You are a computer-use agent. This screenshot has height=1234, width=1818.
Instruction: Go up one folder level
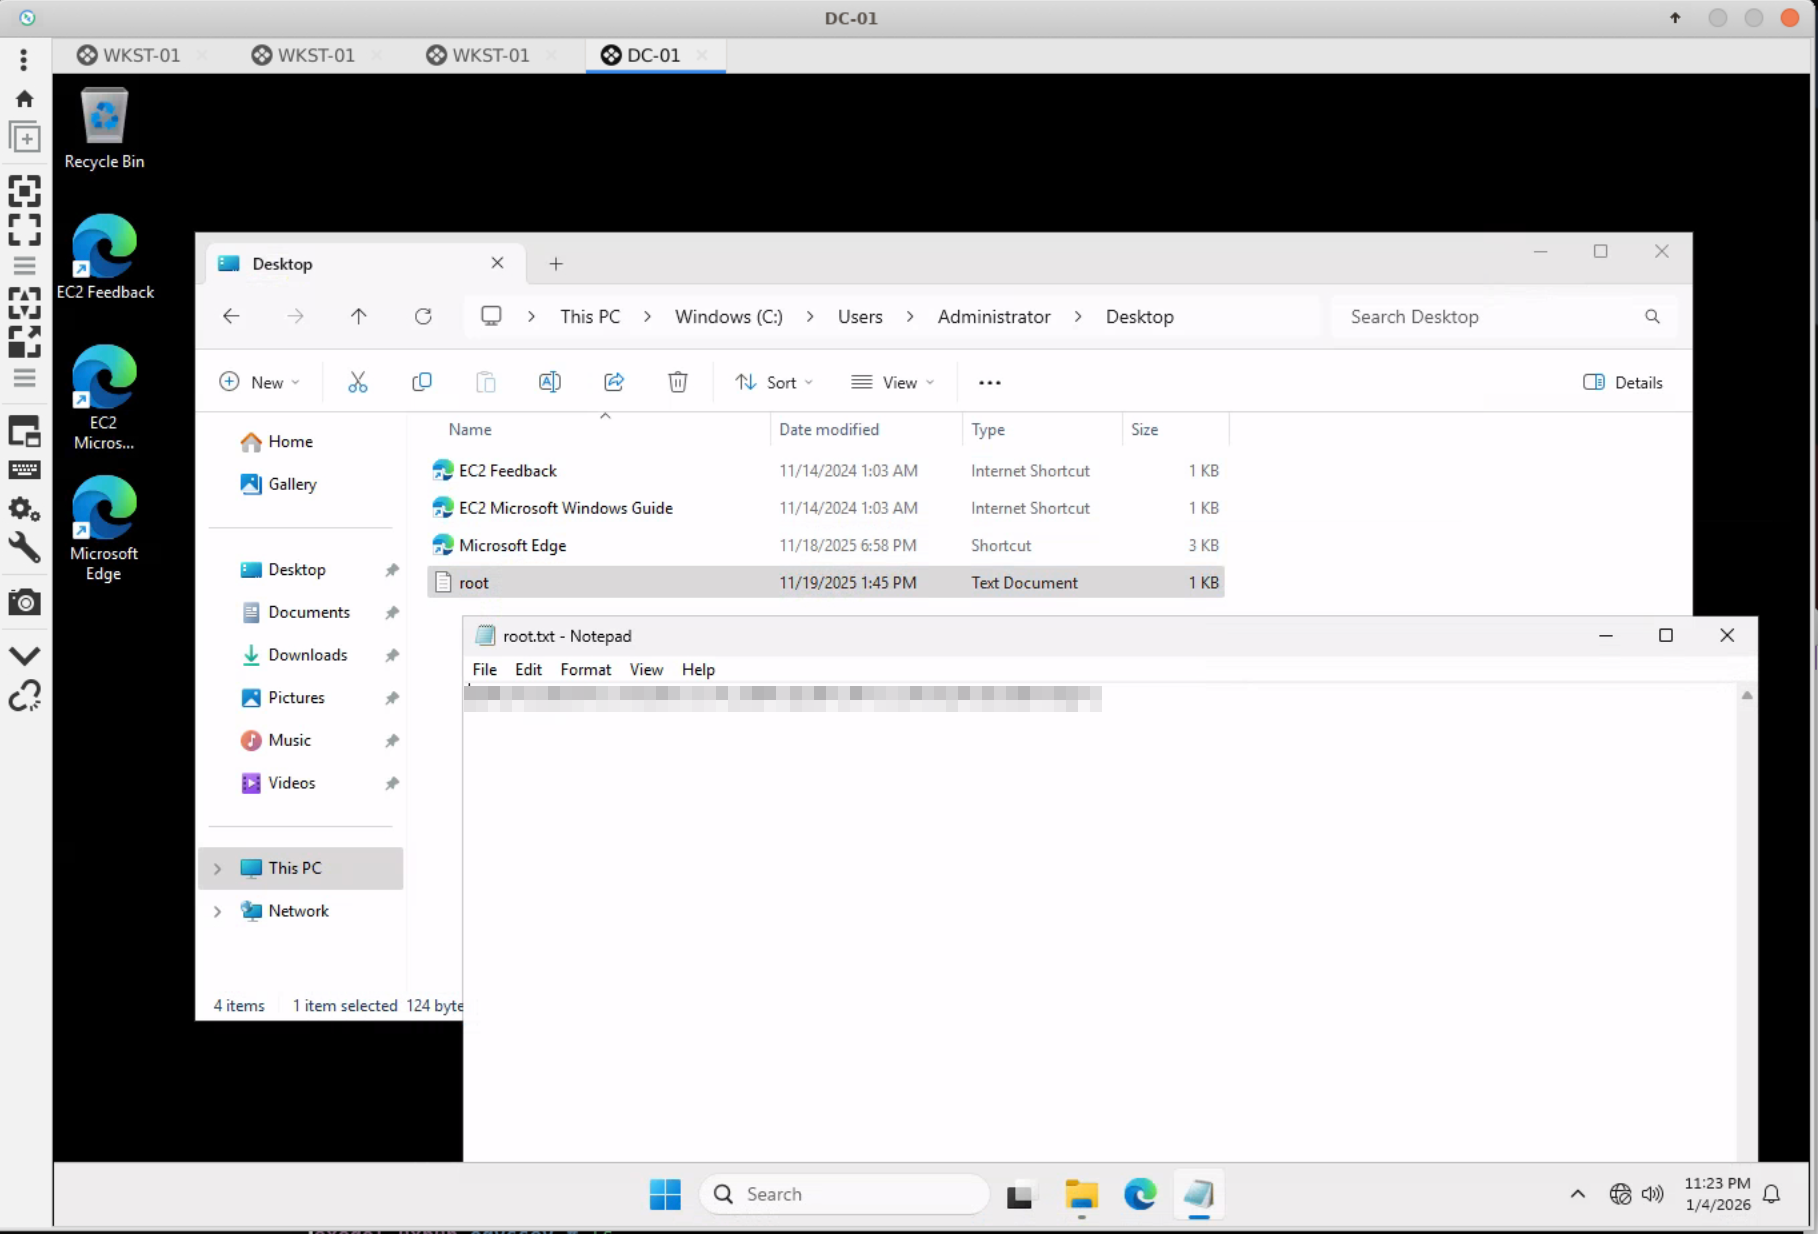point(359,317)
